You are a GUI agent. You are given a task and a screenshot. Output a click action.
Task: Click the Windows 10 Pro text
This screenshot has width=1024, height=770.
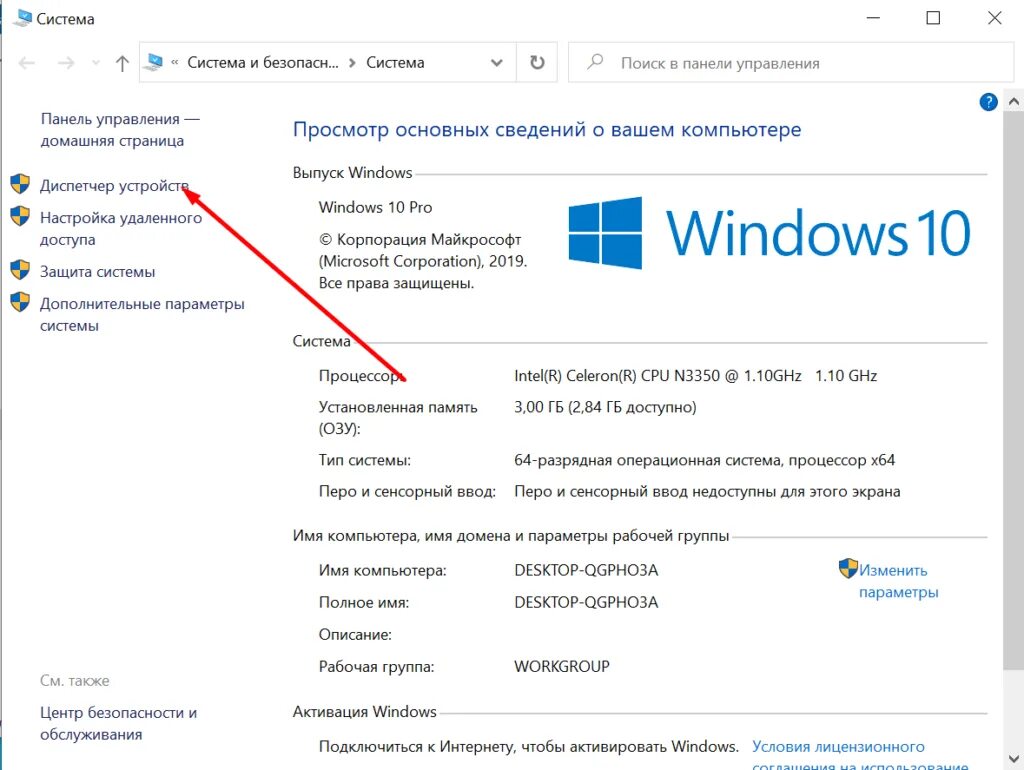click(375, 208)
